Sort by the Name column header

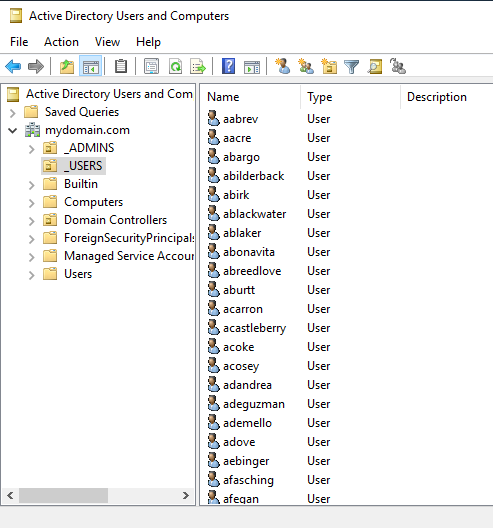(x=250, y=97)
